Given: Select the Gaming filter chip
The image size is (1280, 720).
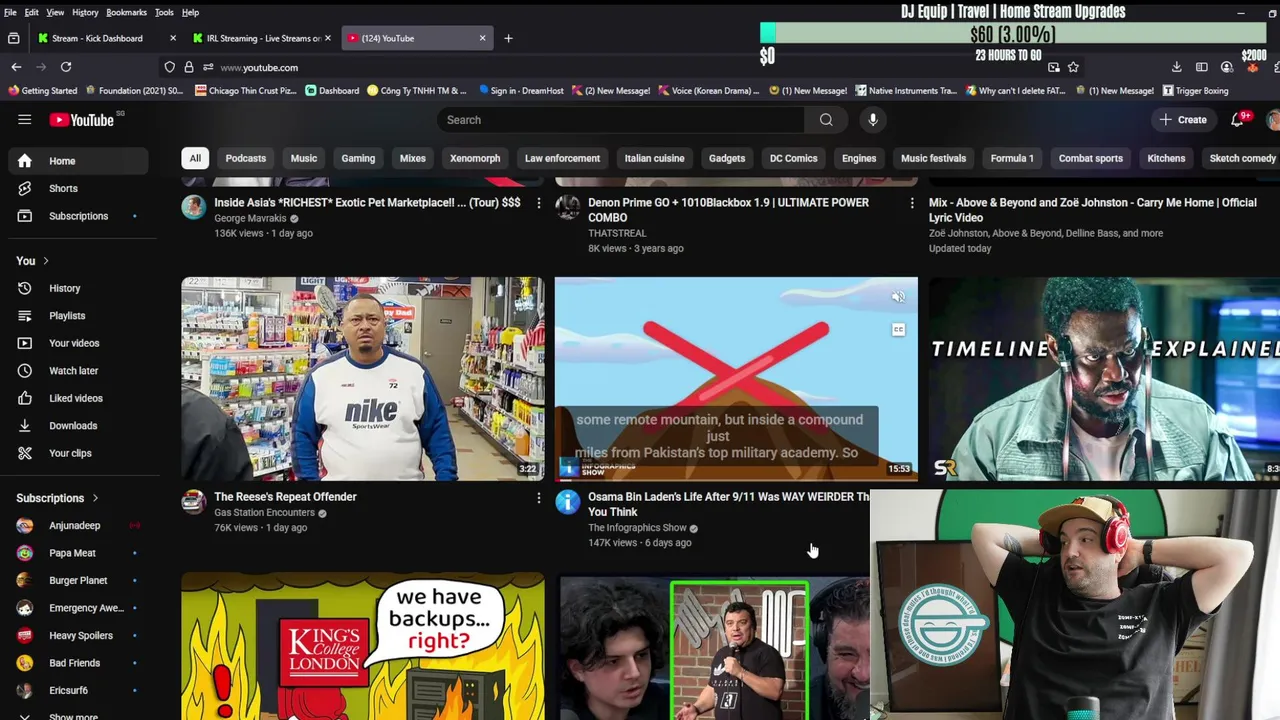Looking at the screenshot, I should point(358,158).
